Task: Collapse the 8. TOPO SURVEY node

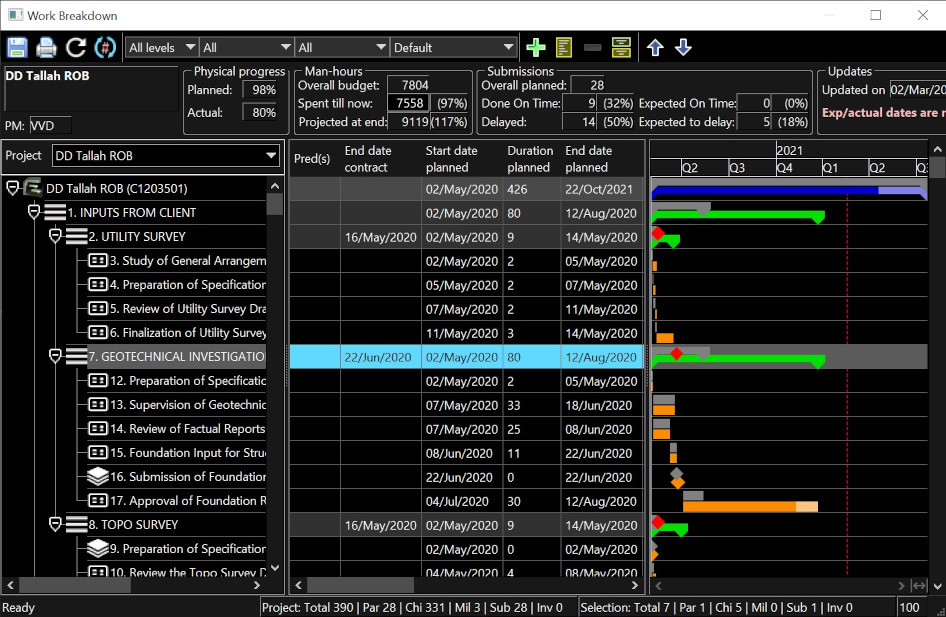Action: click(x=56, y=525)
